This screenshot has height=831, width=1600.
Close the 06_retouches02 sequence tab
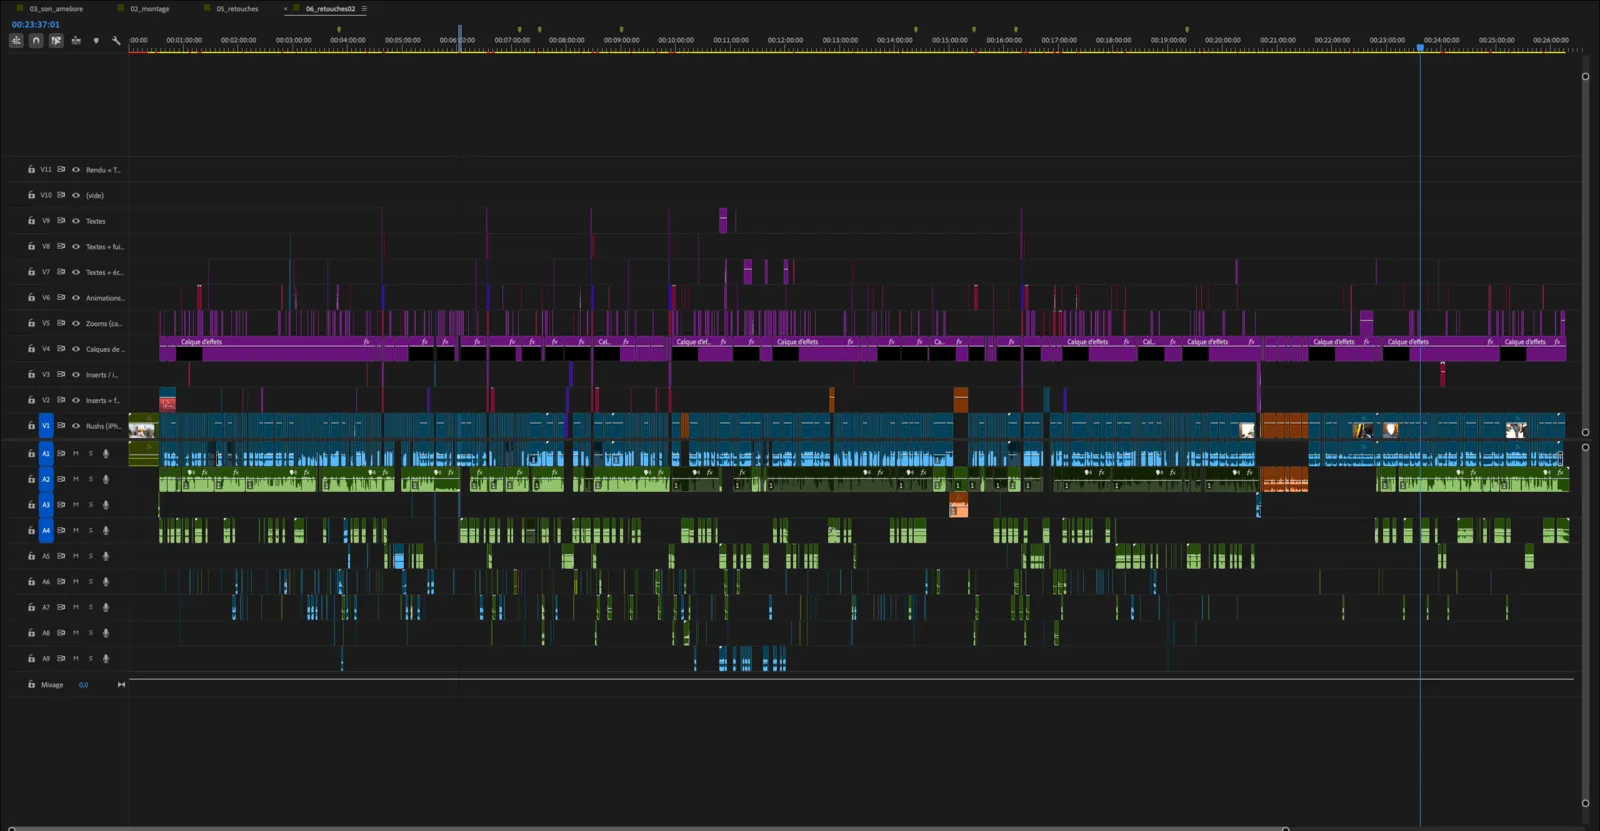[x=285, y=9]
